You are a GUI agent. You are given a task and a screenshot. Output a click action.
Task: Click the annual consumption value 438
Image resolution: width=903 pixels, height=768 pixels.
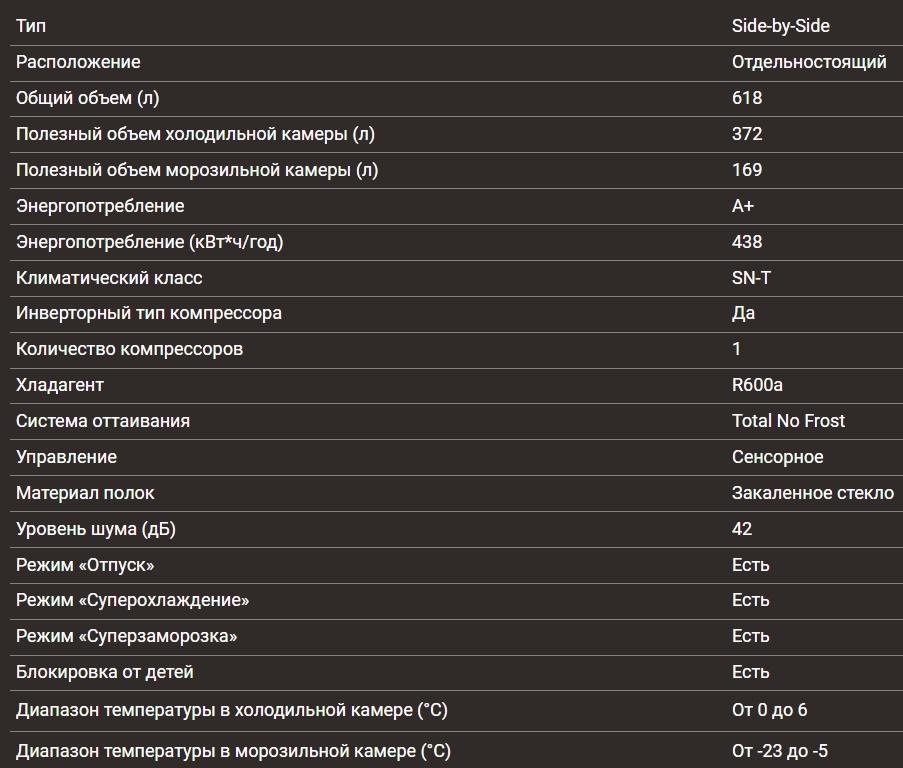click(747, 242)
